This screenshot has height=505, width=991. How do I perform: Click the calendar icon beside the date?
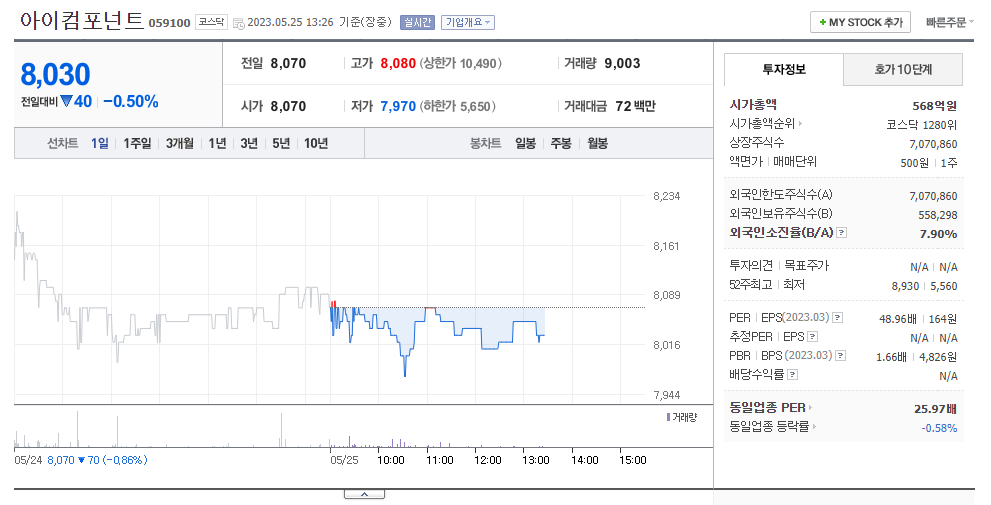(x=238, y=23)
